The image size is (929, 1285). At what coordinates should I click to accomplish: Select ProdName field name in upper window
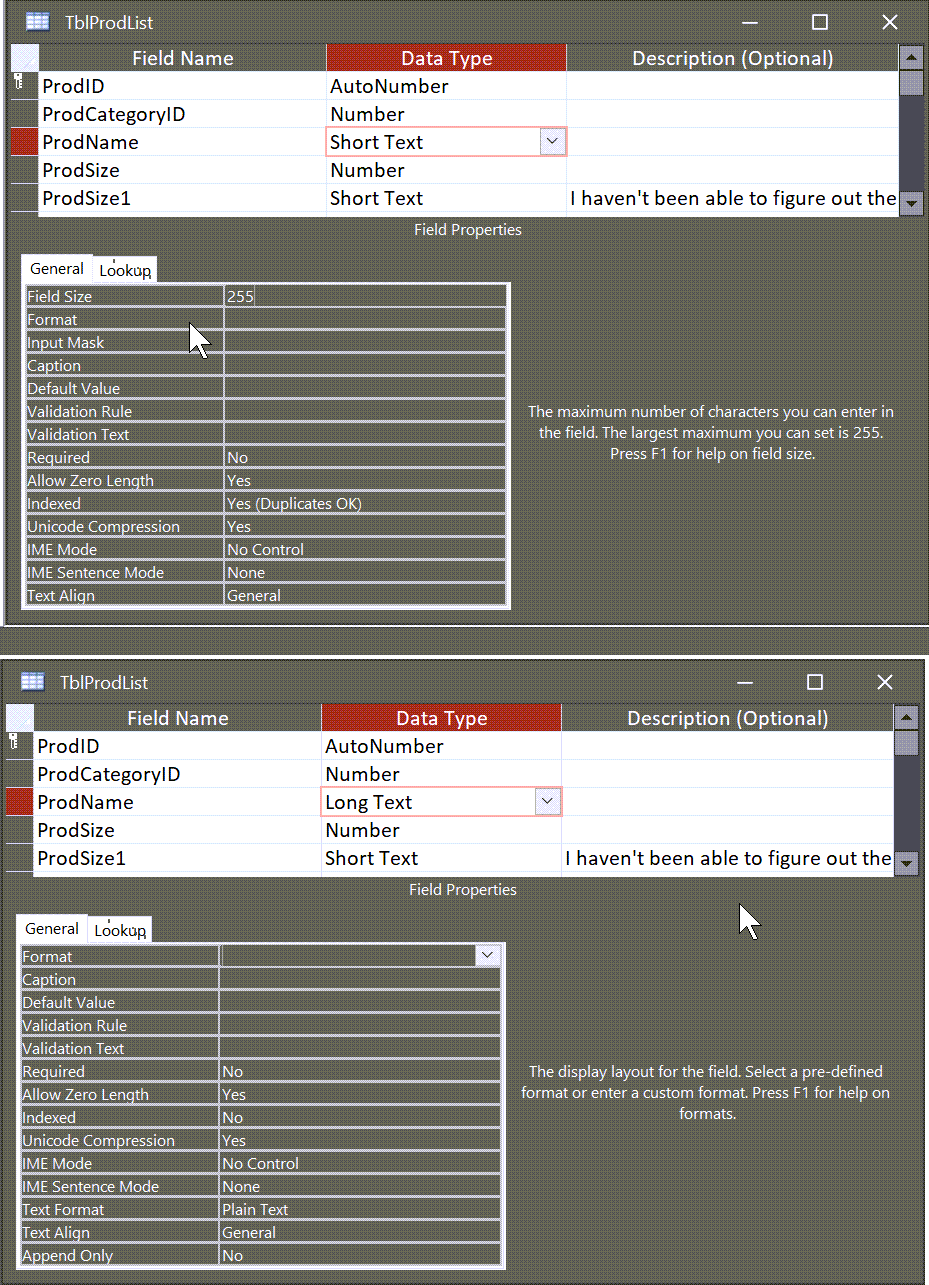(182, 141)
